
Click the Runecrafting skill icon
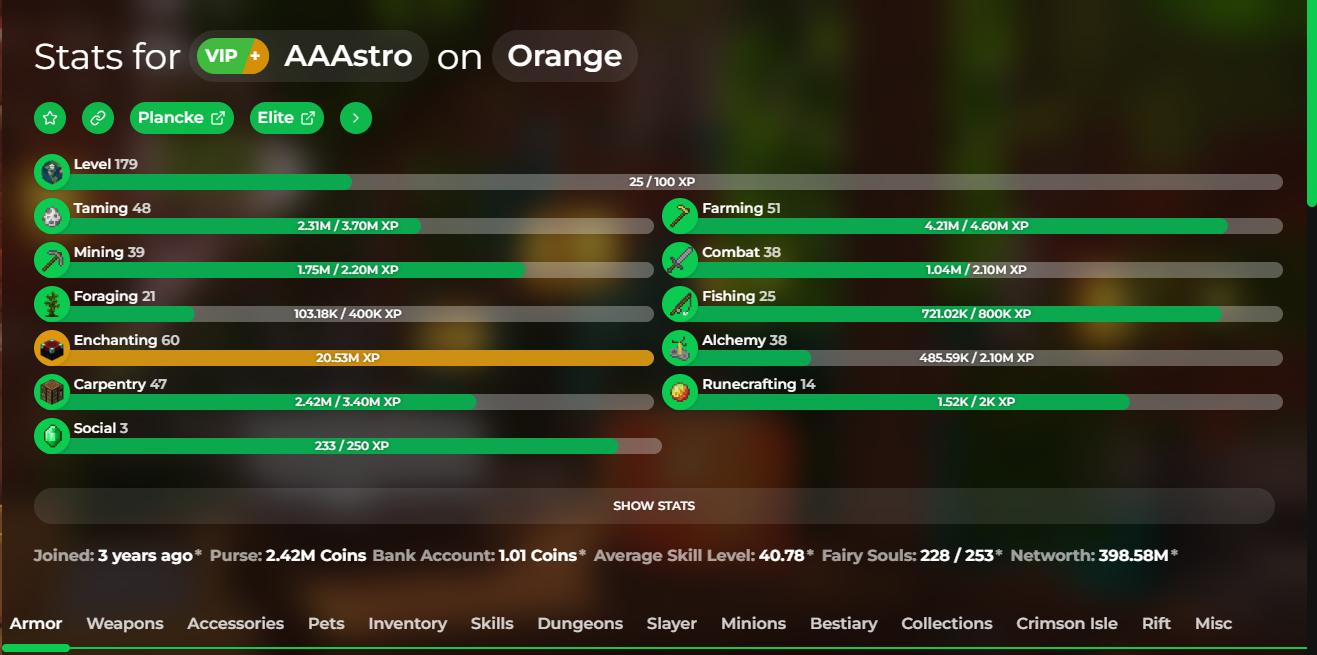click(680, 392)
